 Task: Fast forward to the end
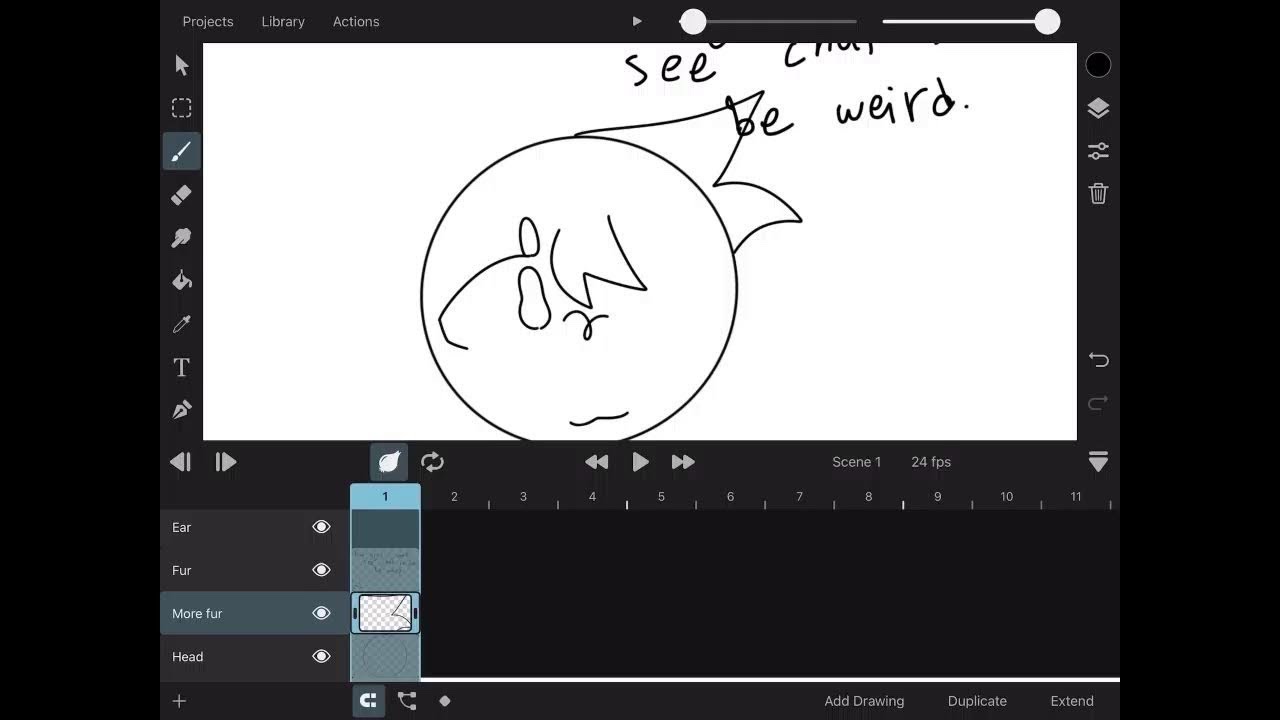683,462
